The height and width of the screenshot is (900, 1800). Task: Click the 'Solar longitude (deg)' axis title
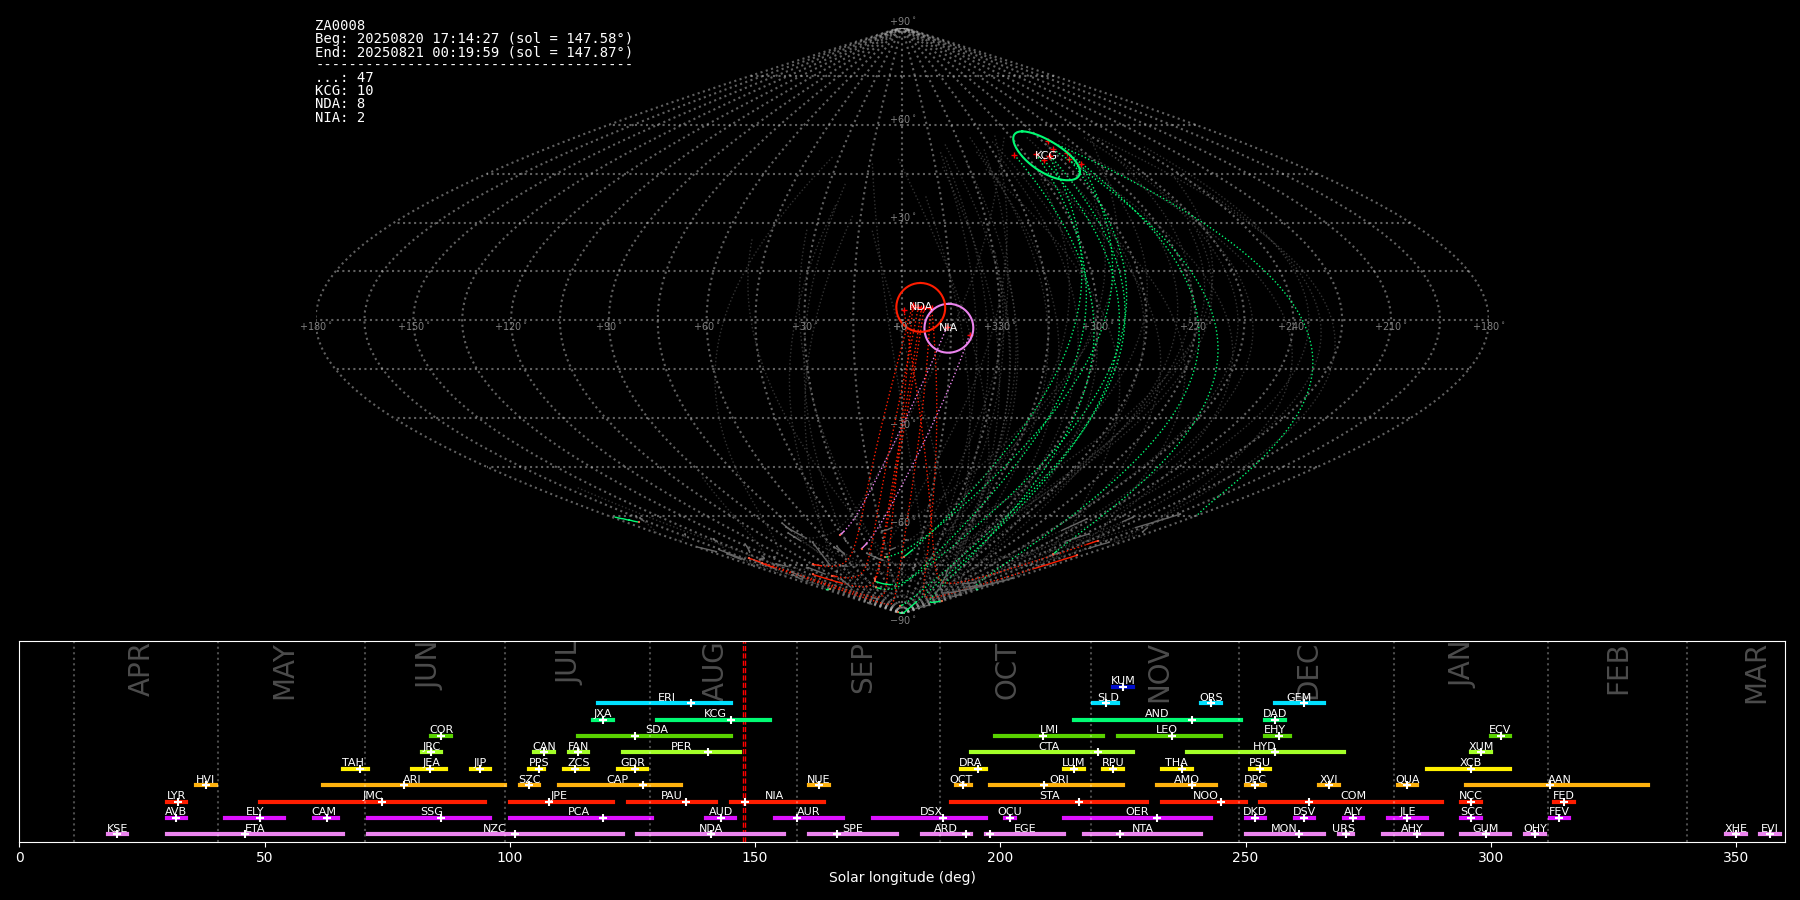coord(902,878)
